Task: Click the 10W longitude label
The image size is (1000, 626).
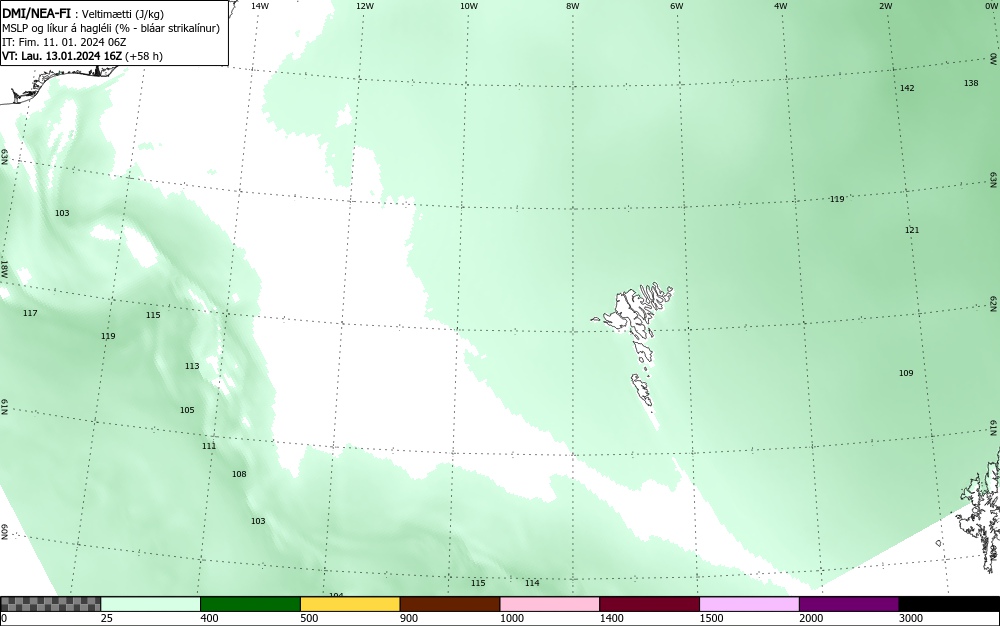Action: click(x=469, y=6)
